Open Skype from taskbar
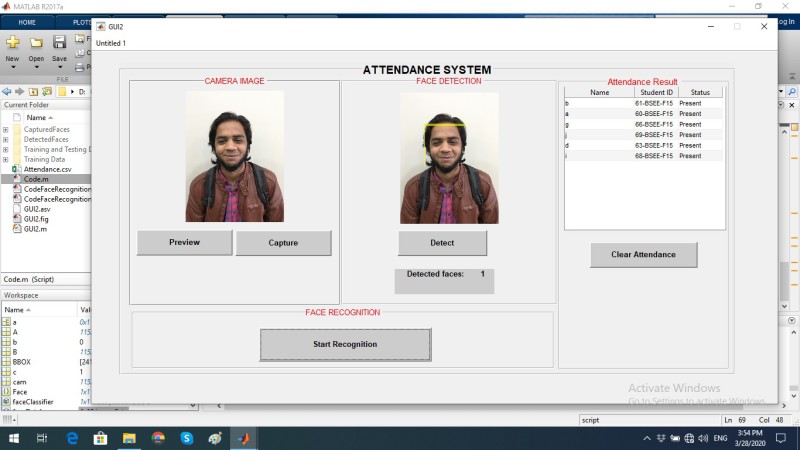 (187, 438)
